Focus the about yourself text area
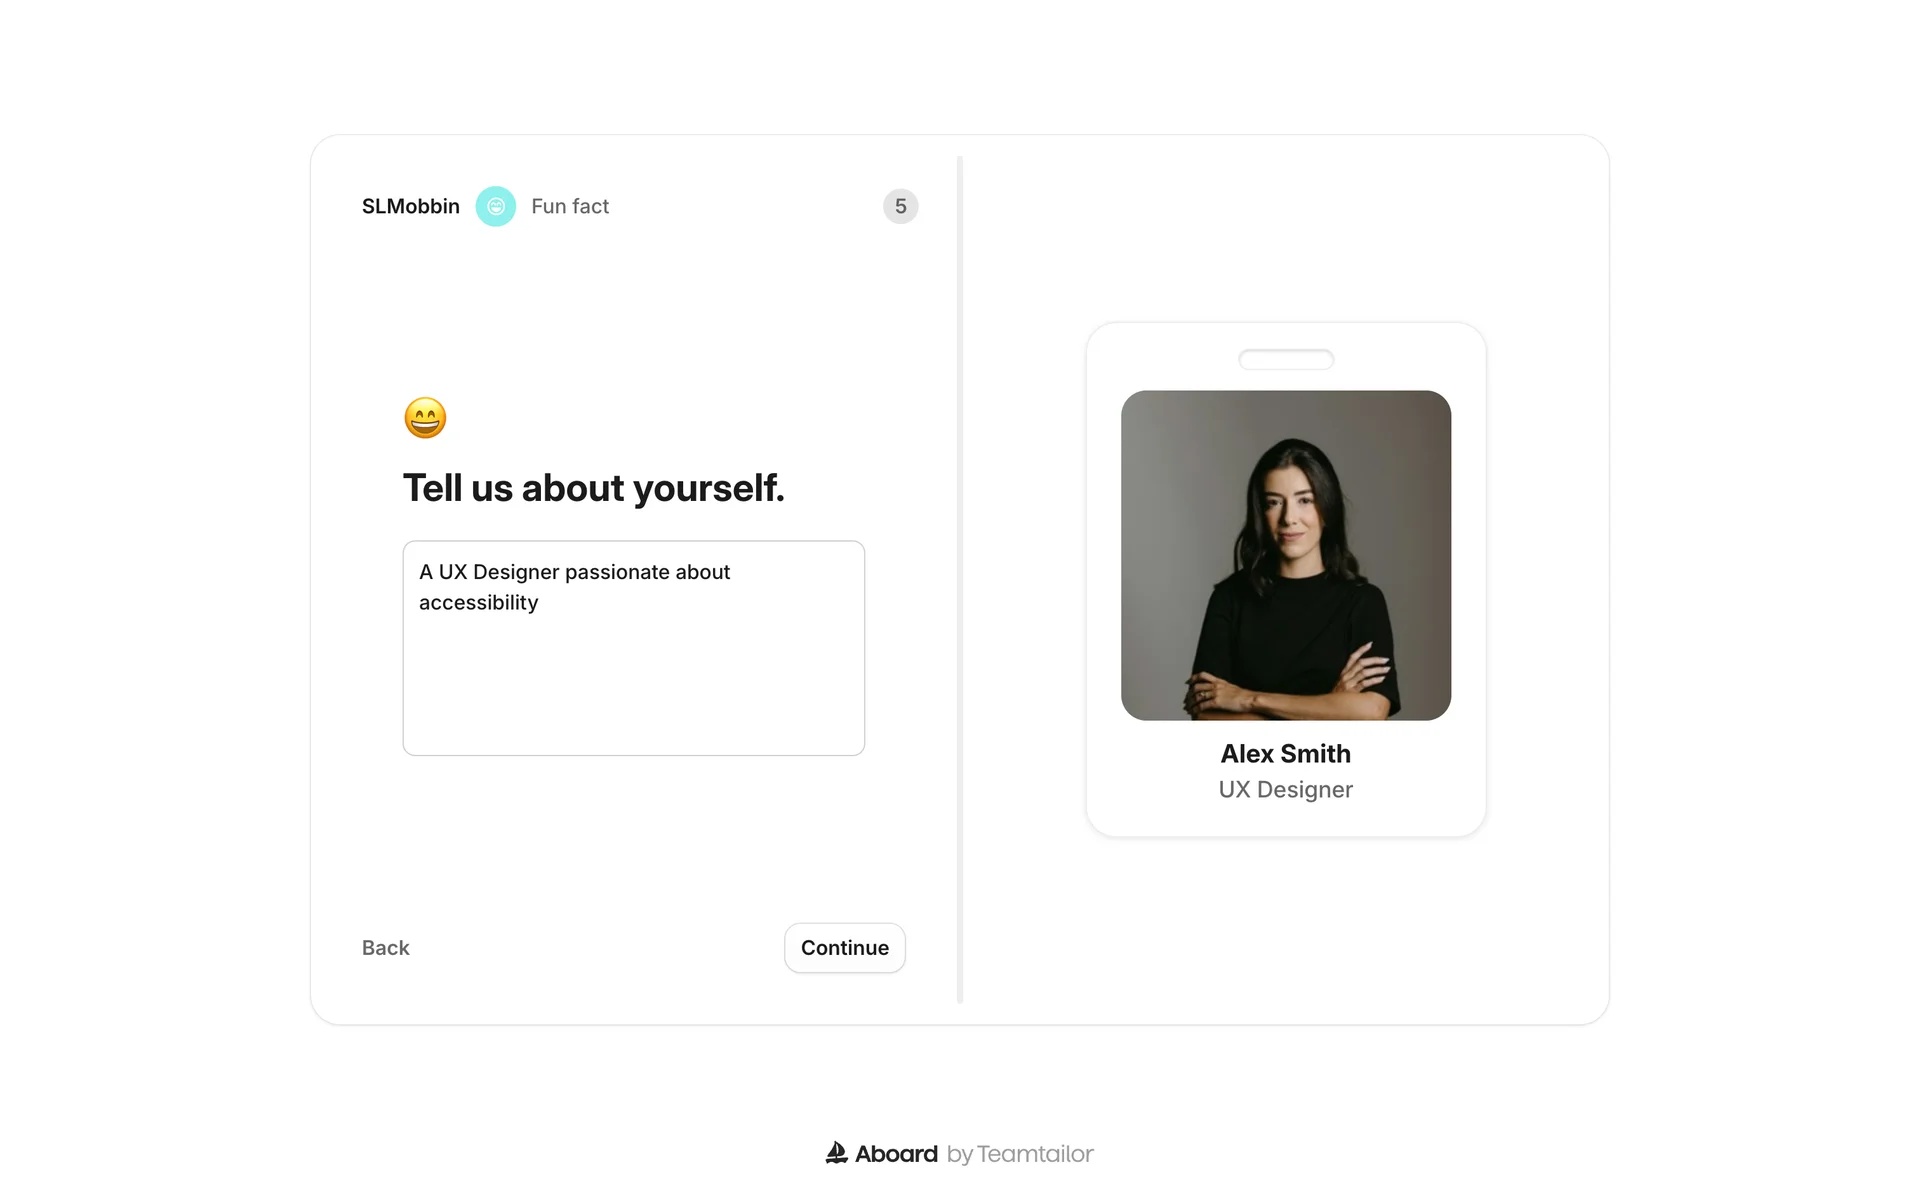 [x=634, y=648]
